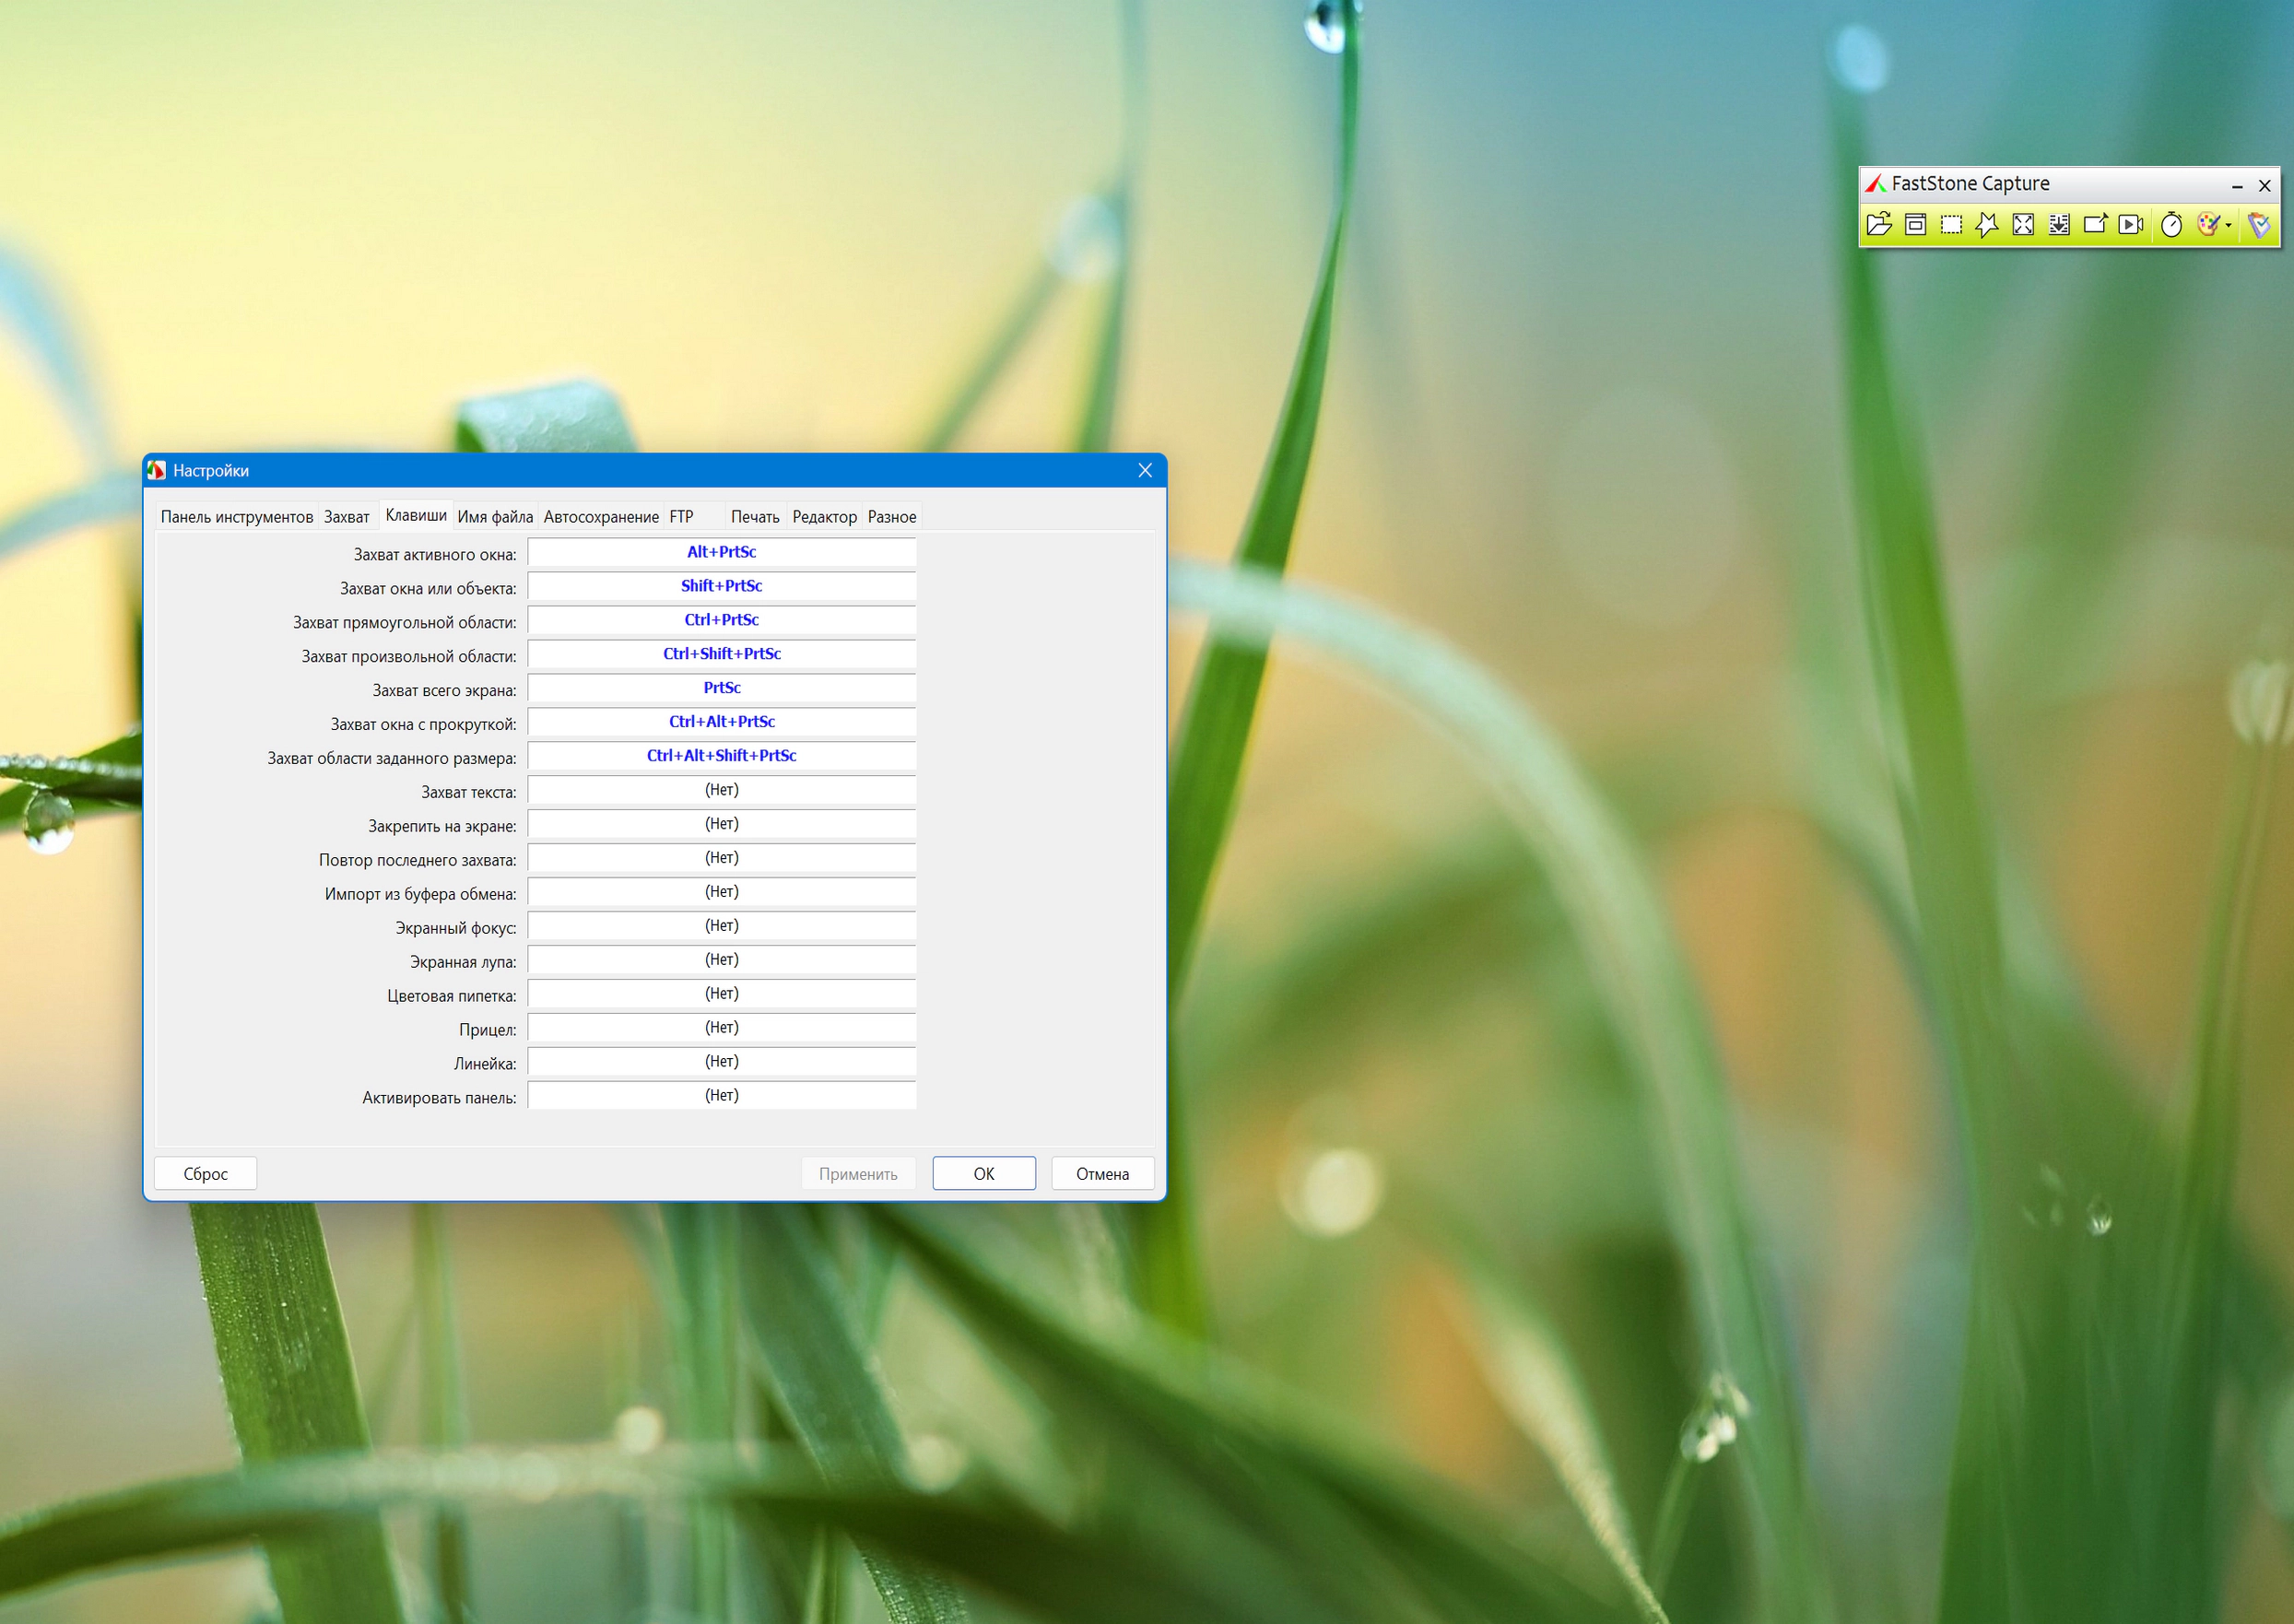Select hotkey field for Прицел
2294x1624 pixels.
(x=722, y=1028)
